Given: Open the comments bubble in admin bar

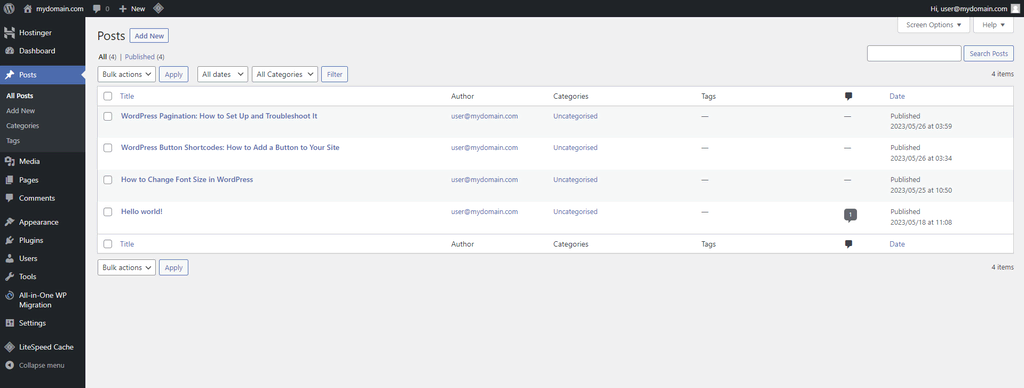Looking at the screenshot, I should point(97,9).
